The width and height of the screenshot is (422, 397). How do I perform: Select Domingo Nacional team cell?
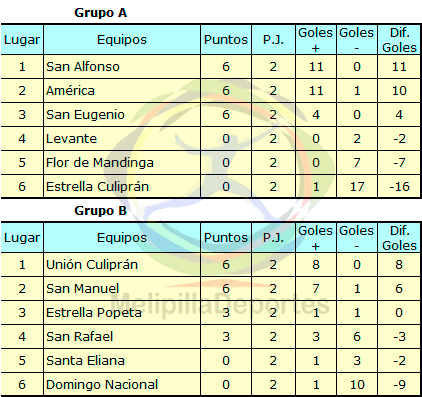coord(122,384)
